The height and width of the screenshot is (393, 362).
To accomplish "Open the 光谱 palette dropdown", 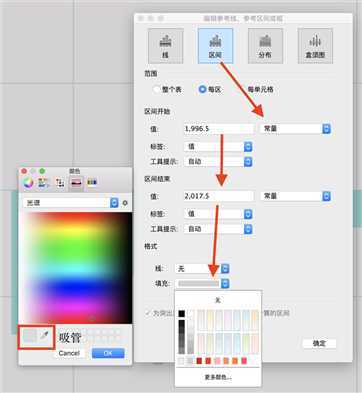I will coord(71,203).
